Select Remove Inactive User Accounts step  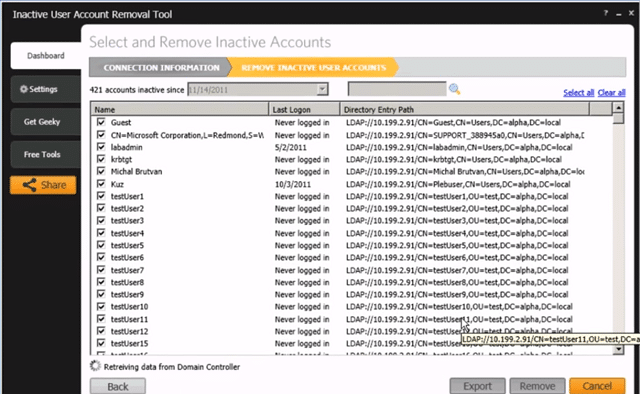(313, 67)
